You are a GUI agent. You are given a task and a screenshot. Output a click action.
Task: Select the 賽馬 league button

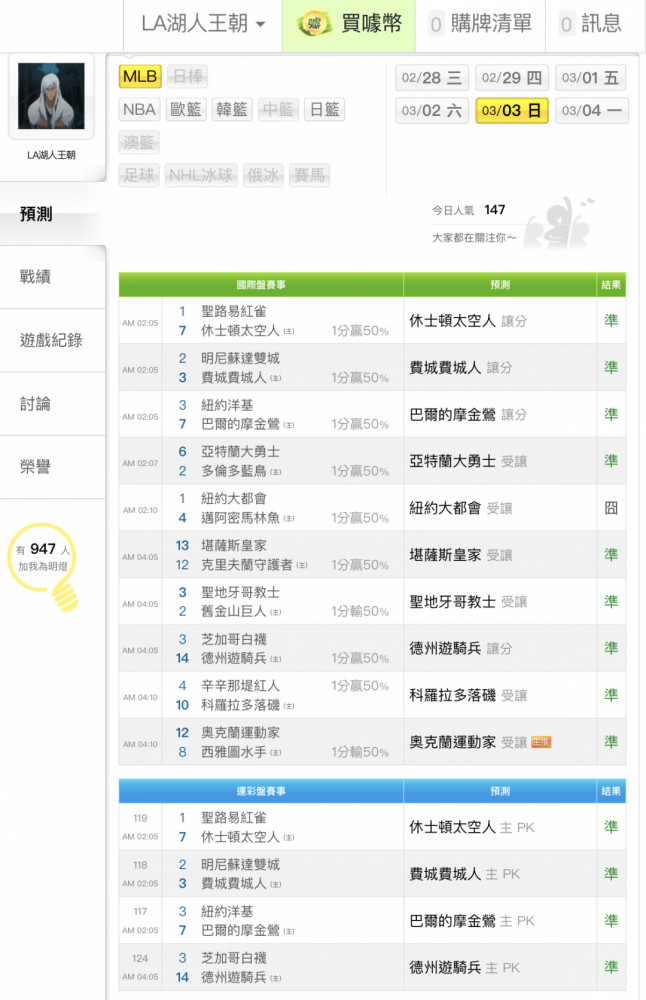pos(309,175)
